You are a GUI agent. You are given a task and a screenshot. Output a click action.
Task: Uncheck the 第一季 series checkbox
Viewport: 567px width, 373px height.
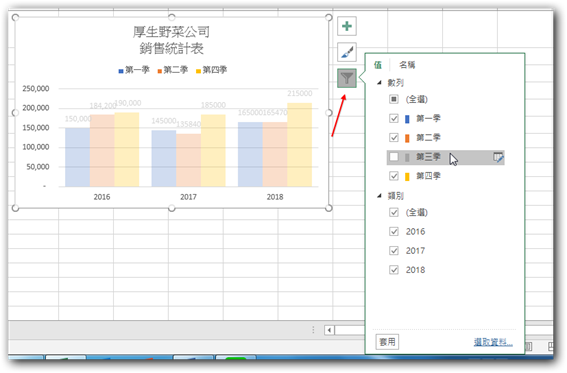pyautogui.click(x=394, y=118)
